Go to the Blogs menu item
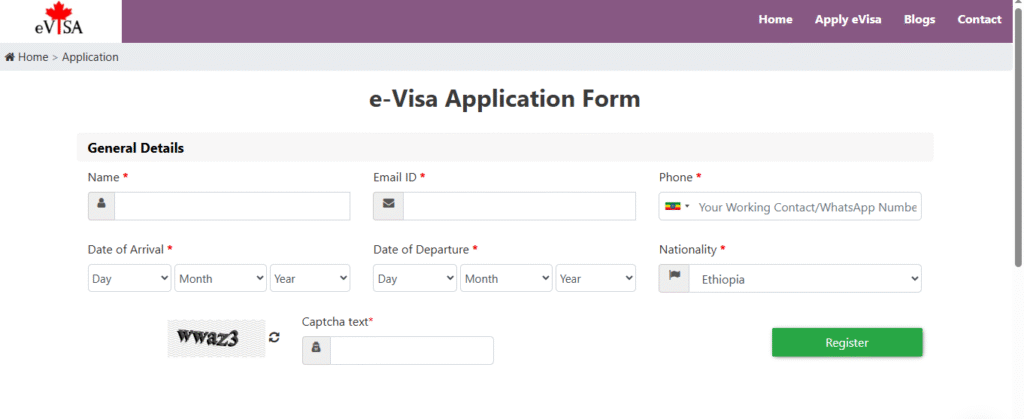This screenshot has width=1024, height=419. [919, 20]
